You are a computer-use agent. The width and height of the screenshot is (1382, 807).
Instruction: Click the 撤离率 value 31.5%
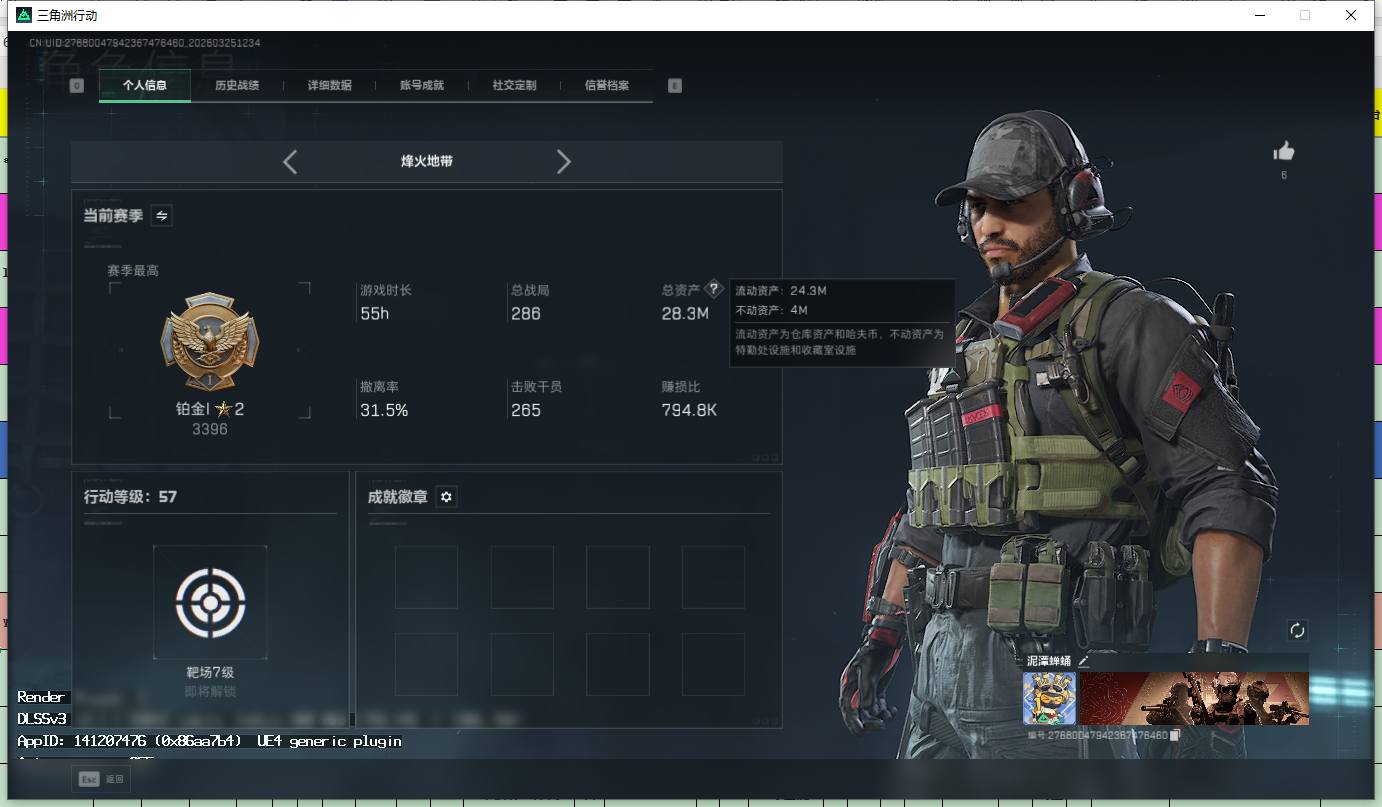tap(385, 410)
